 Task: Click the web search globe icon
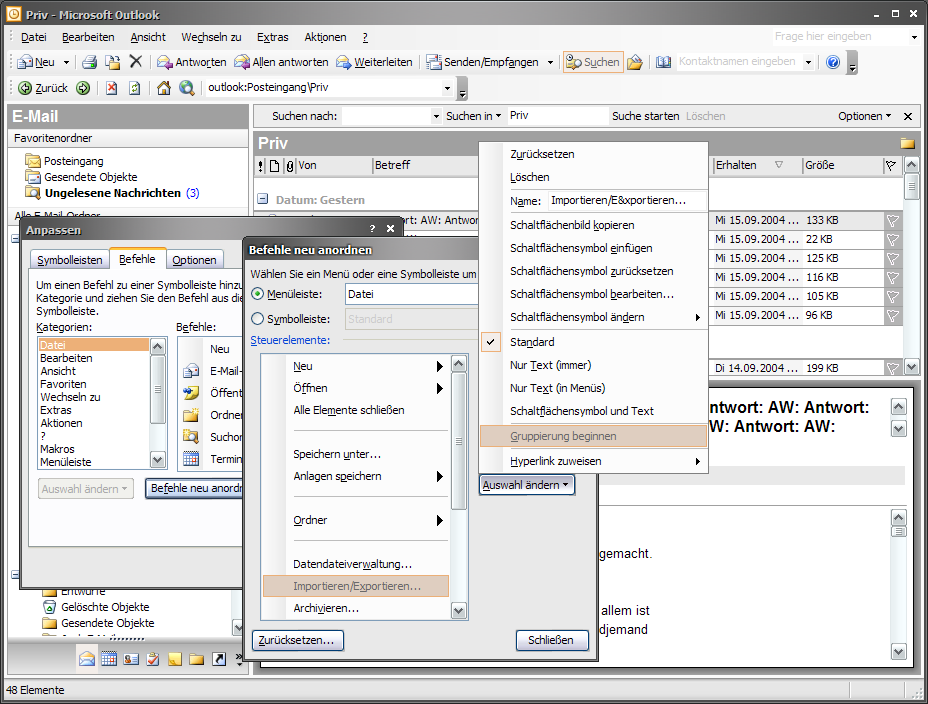point(187,88)
